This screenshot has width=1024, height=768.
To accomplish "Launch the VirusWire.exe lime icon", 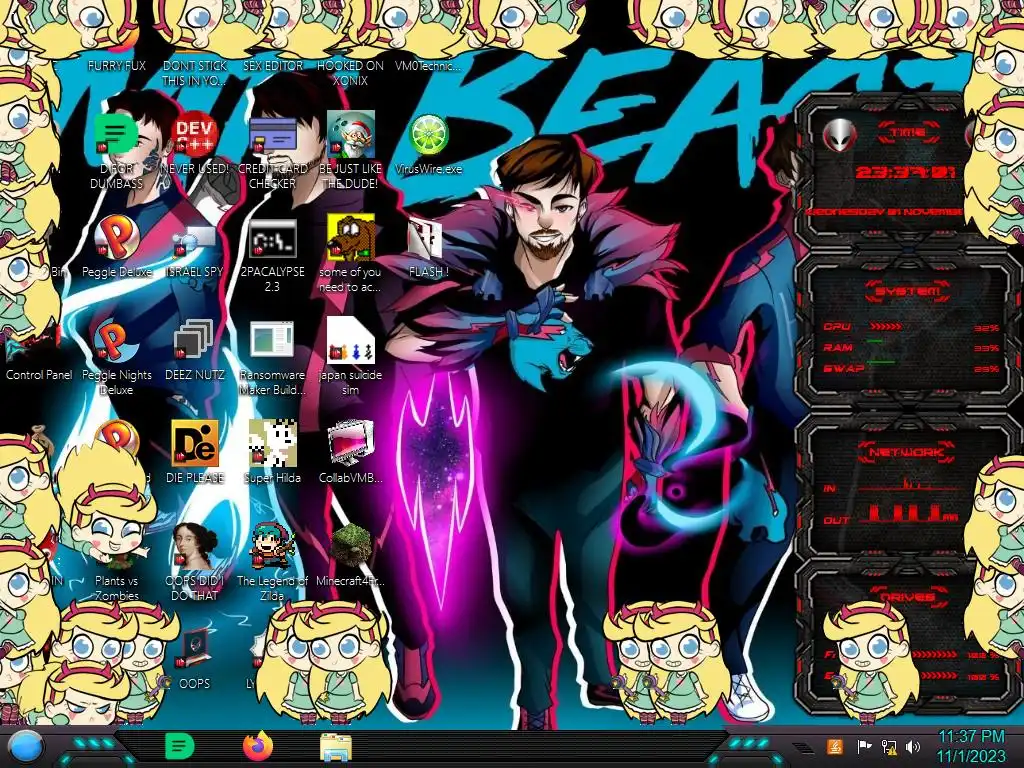I will [428, 135].
